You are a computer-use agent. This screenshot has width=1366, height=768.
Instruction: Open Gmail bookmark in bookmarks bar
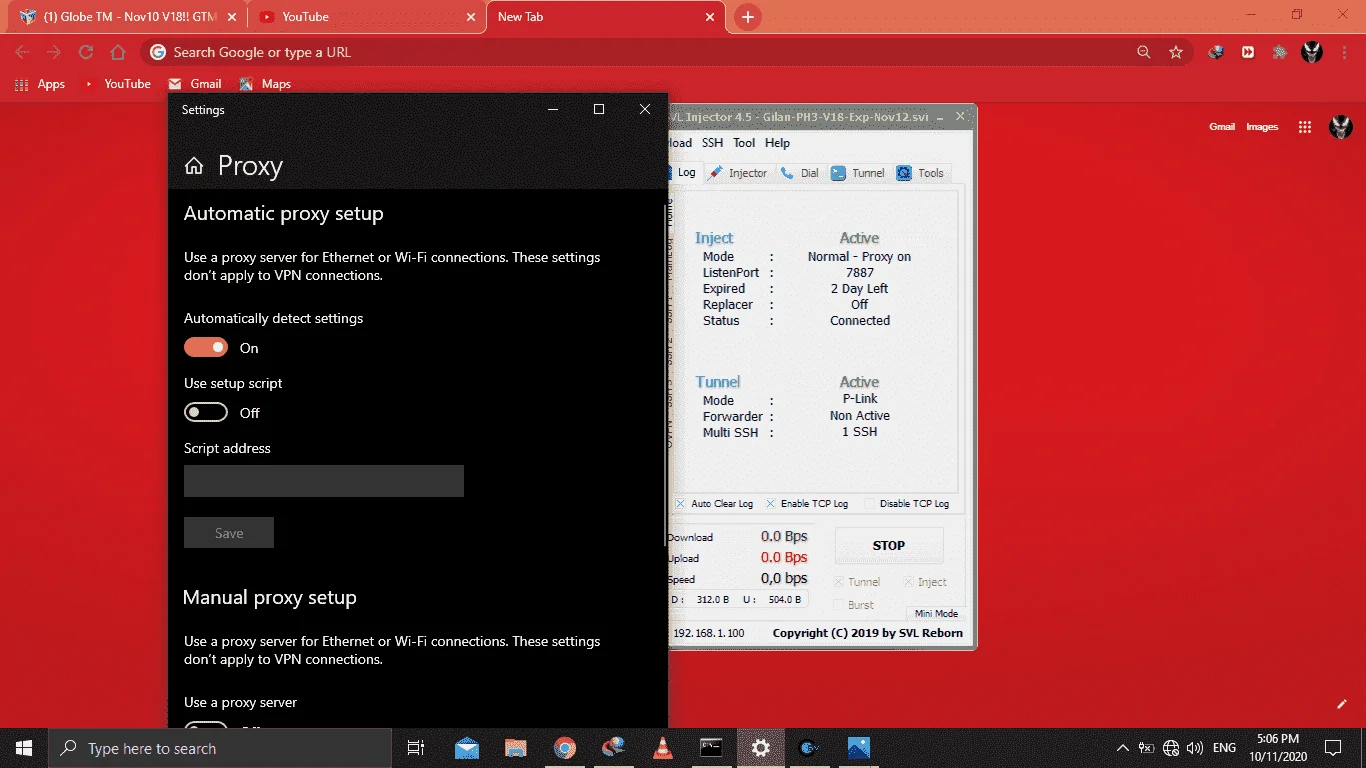click(195, 84)
